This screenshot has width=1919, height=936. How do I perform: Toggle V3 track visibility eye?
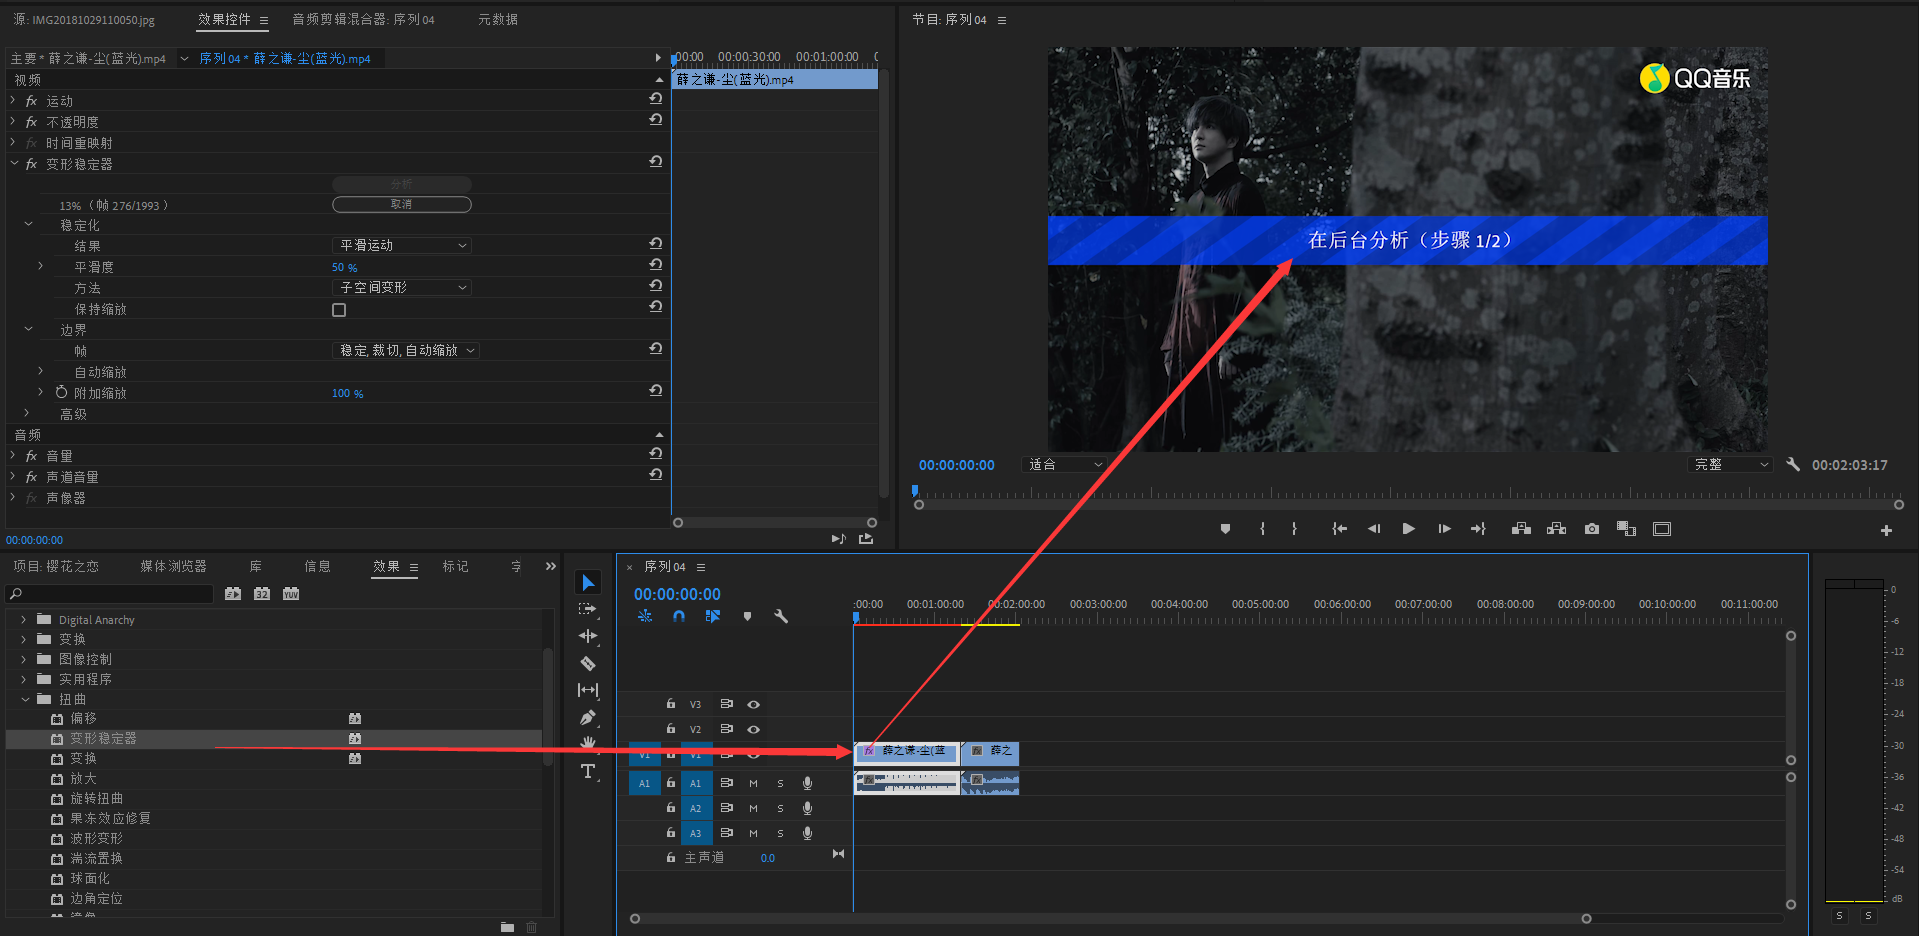(754, 704)
